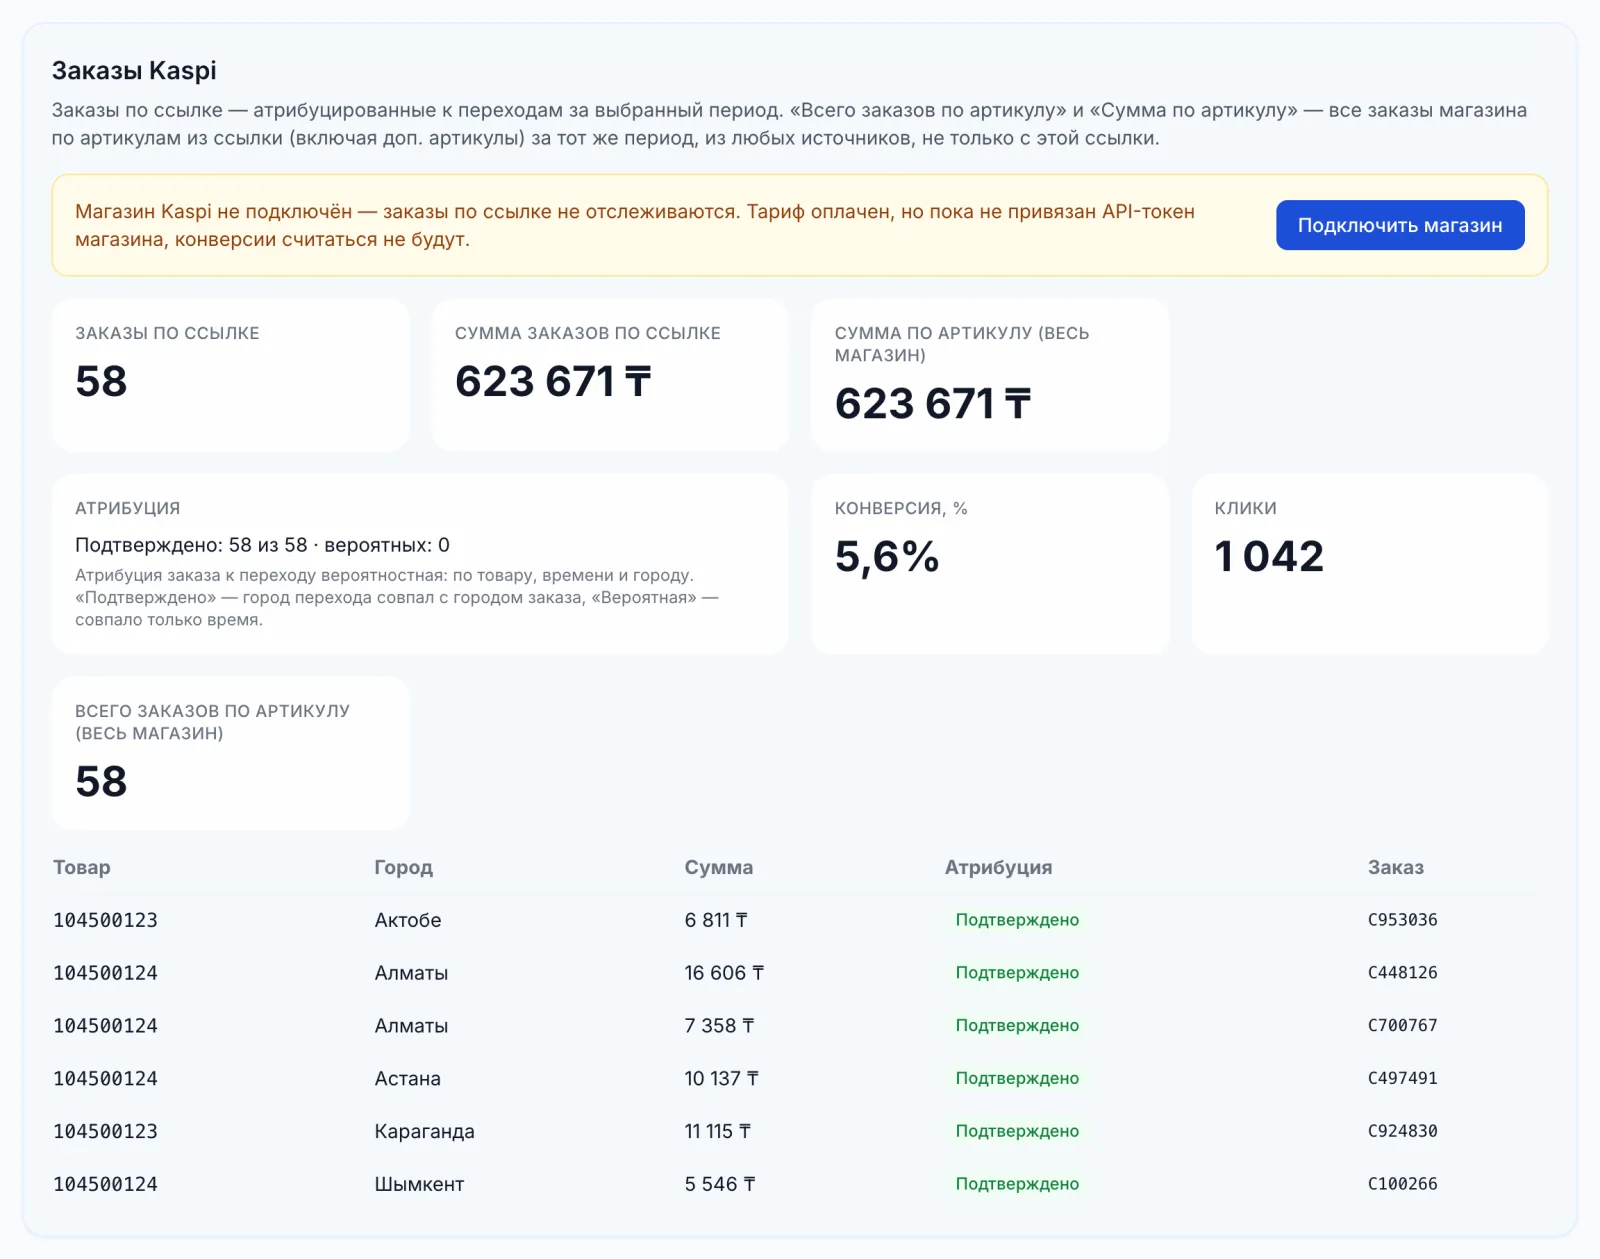Click the «Подтверждено» badge for order C700767
The height and width of the screenshot is (1259, 1600).
1017,1026
